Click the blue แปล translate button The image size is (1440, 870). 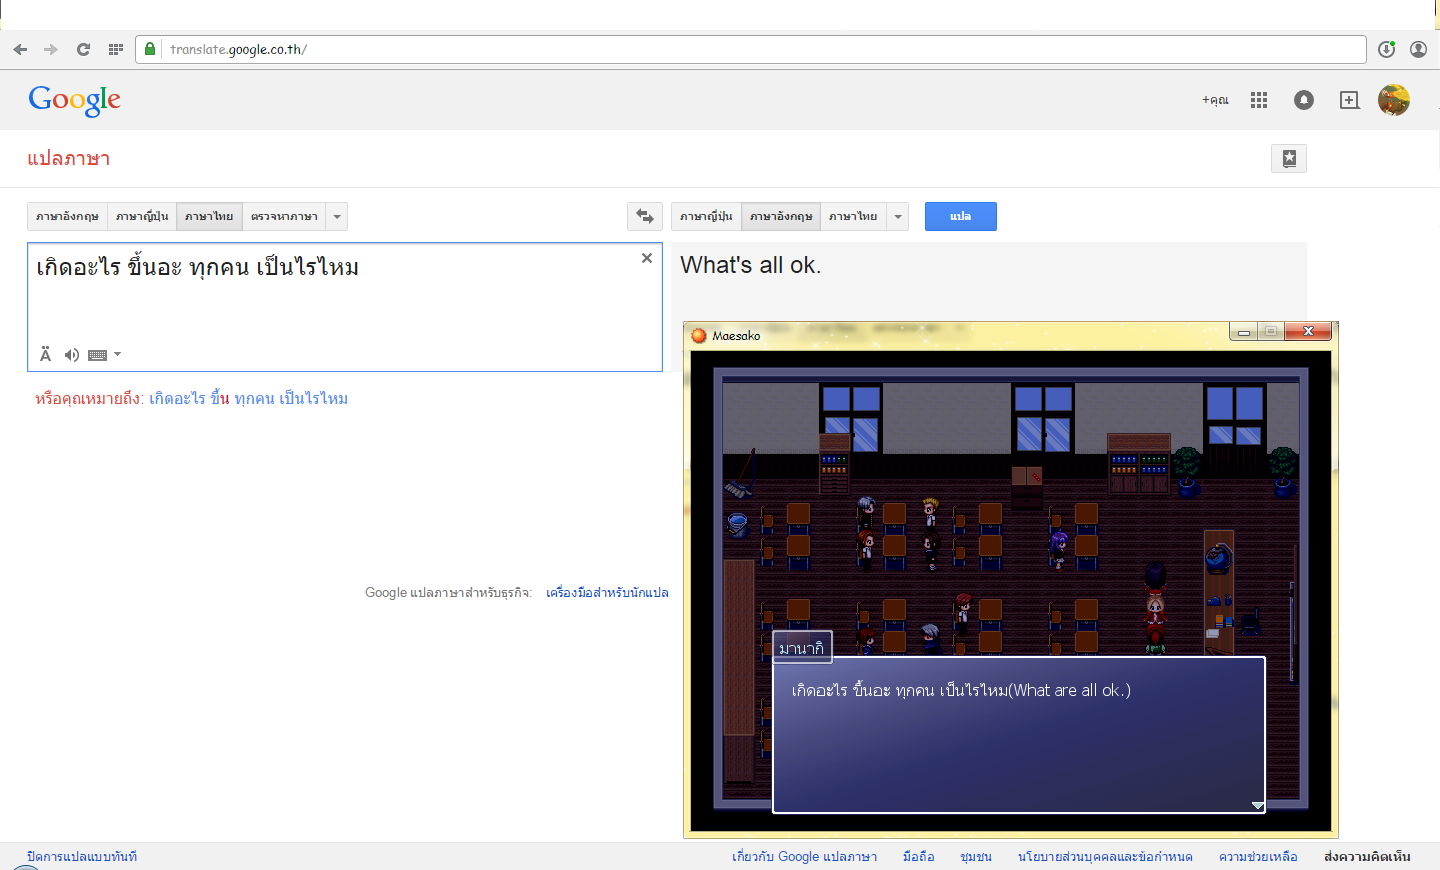point(961,216)
